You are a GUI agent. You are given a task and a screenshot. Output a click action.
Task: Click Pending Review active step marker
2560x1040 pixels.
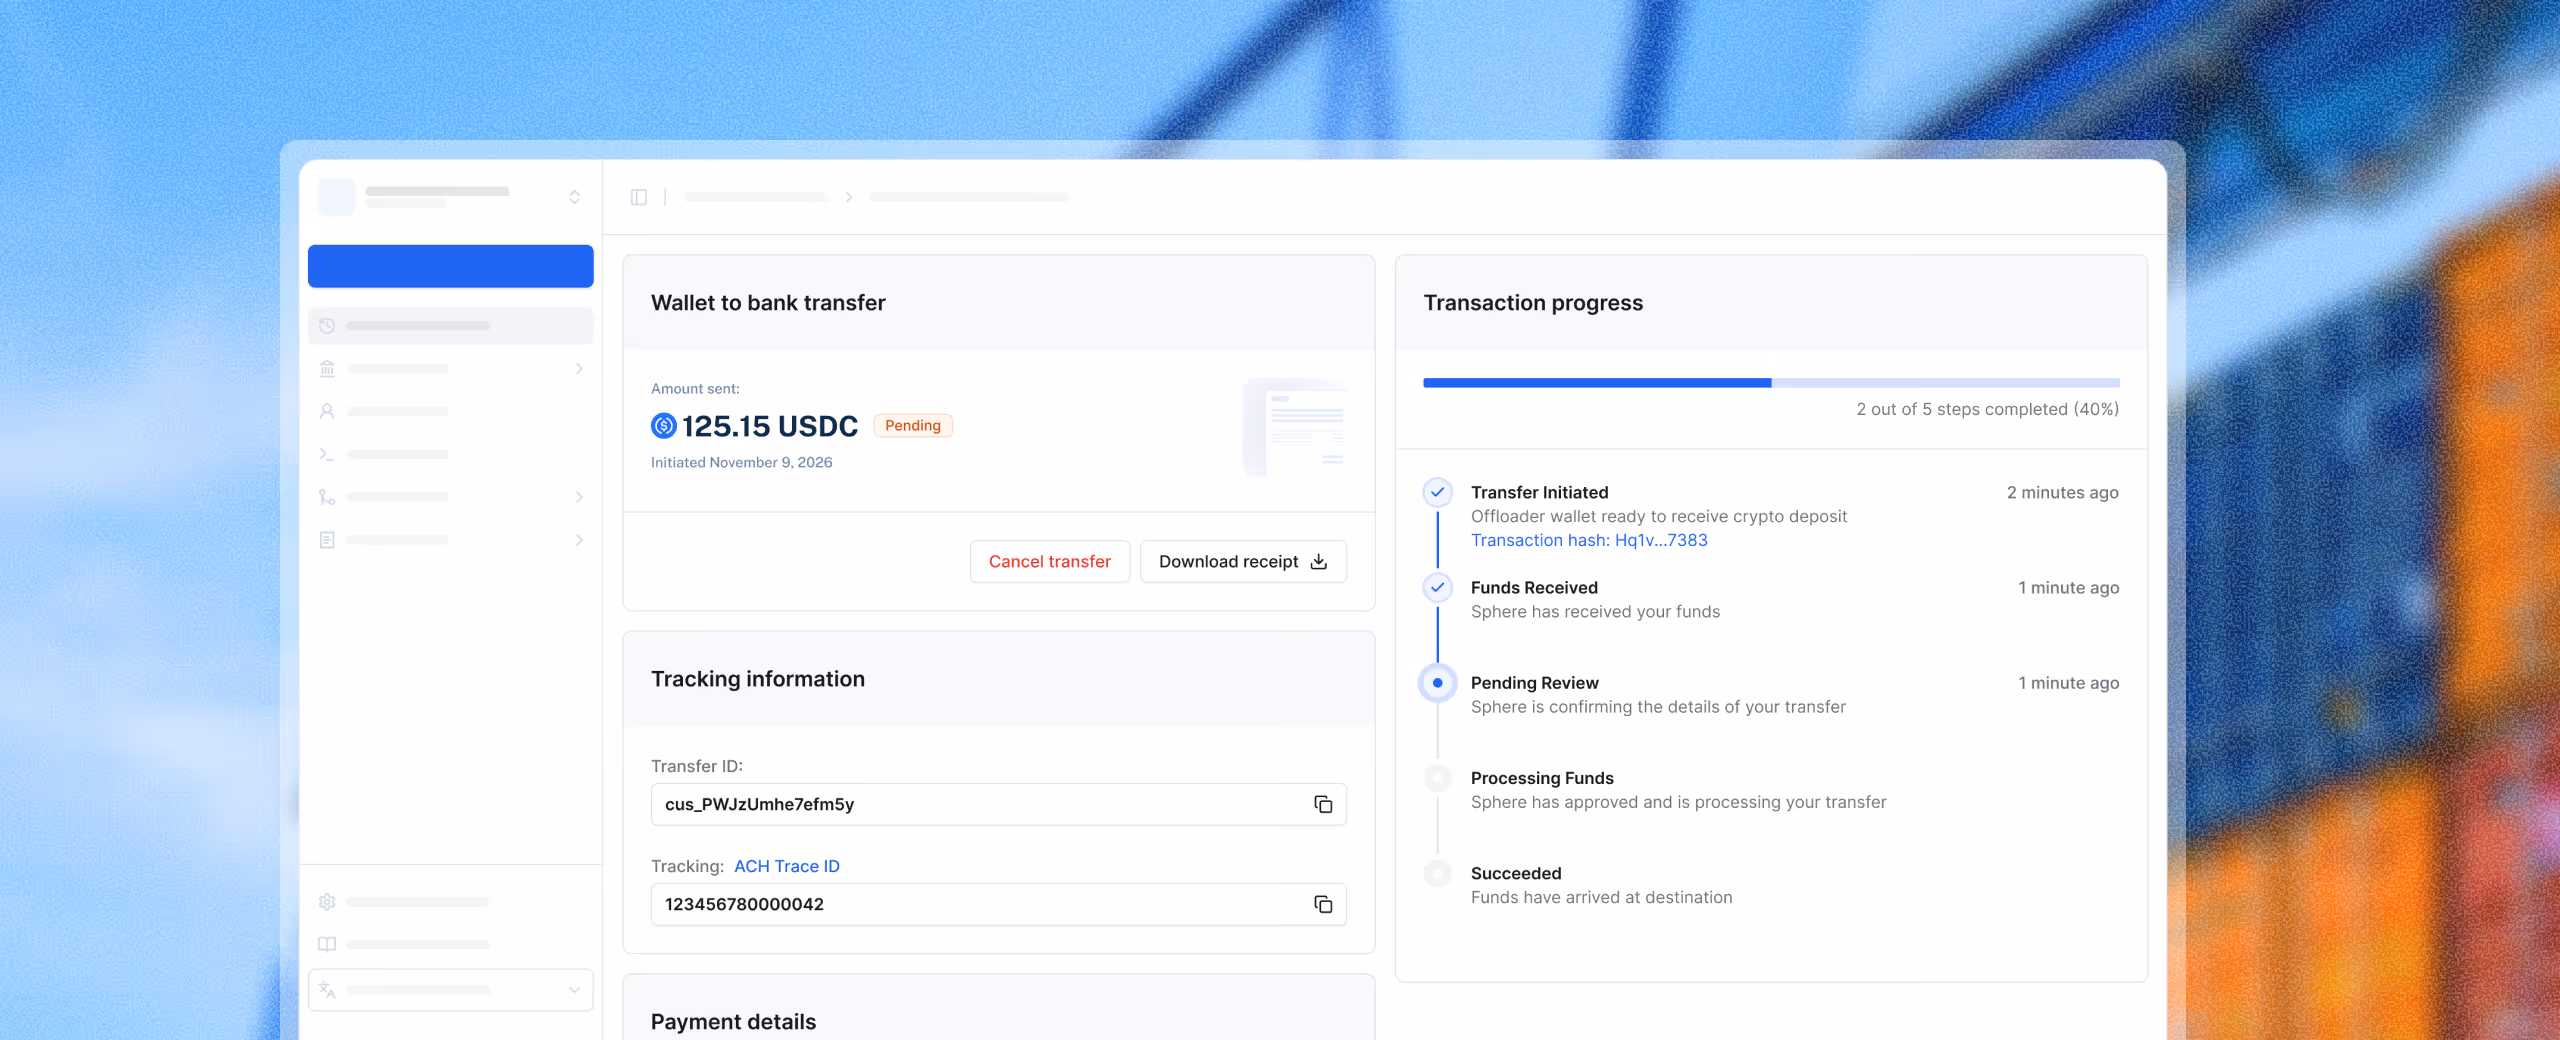(x=1438, y=683)
